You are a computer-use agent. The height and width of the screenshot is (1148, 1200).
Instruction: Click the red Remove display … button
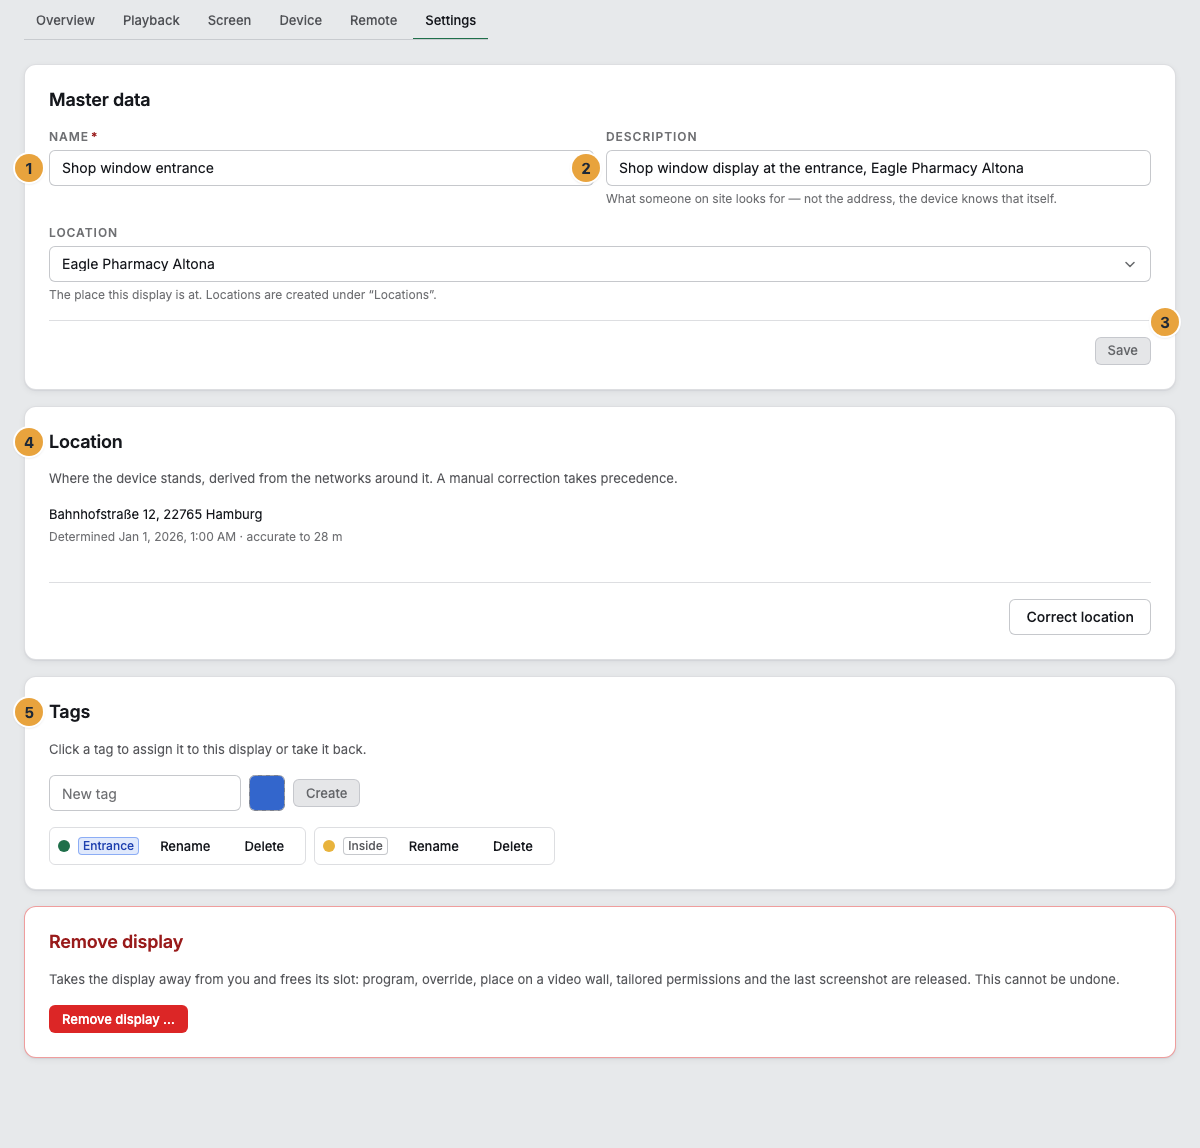point(118,1019)
